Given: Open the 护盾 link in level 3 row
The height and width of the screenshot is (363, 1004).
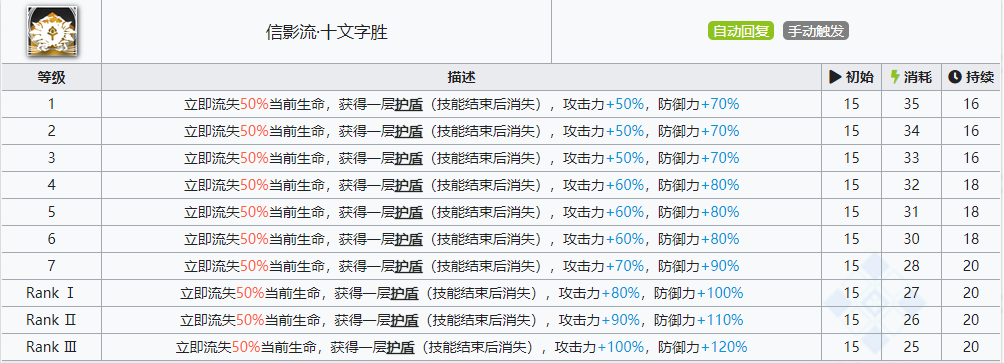Looking at the screenshot, I should click(x=409, y=158).
